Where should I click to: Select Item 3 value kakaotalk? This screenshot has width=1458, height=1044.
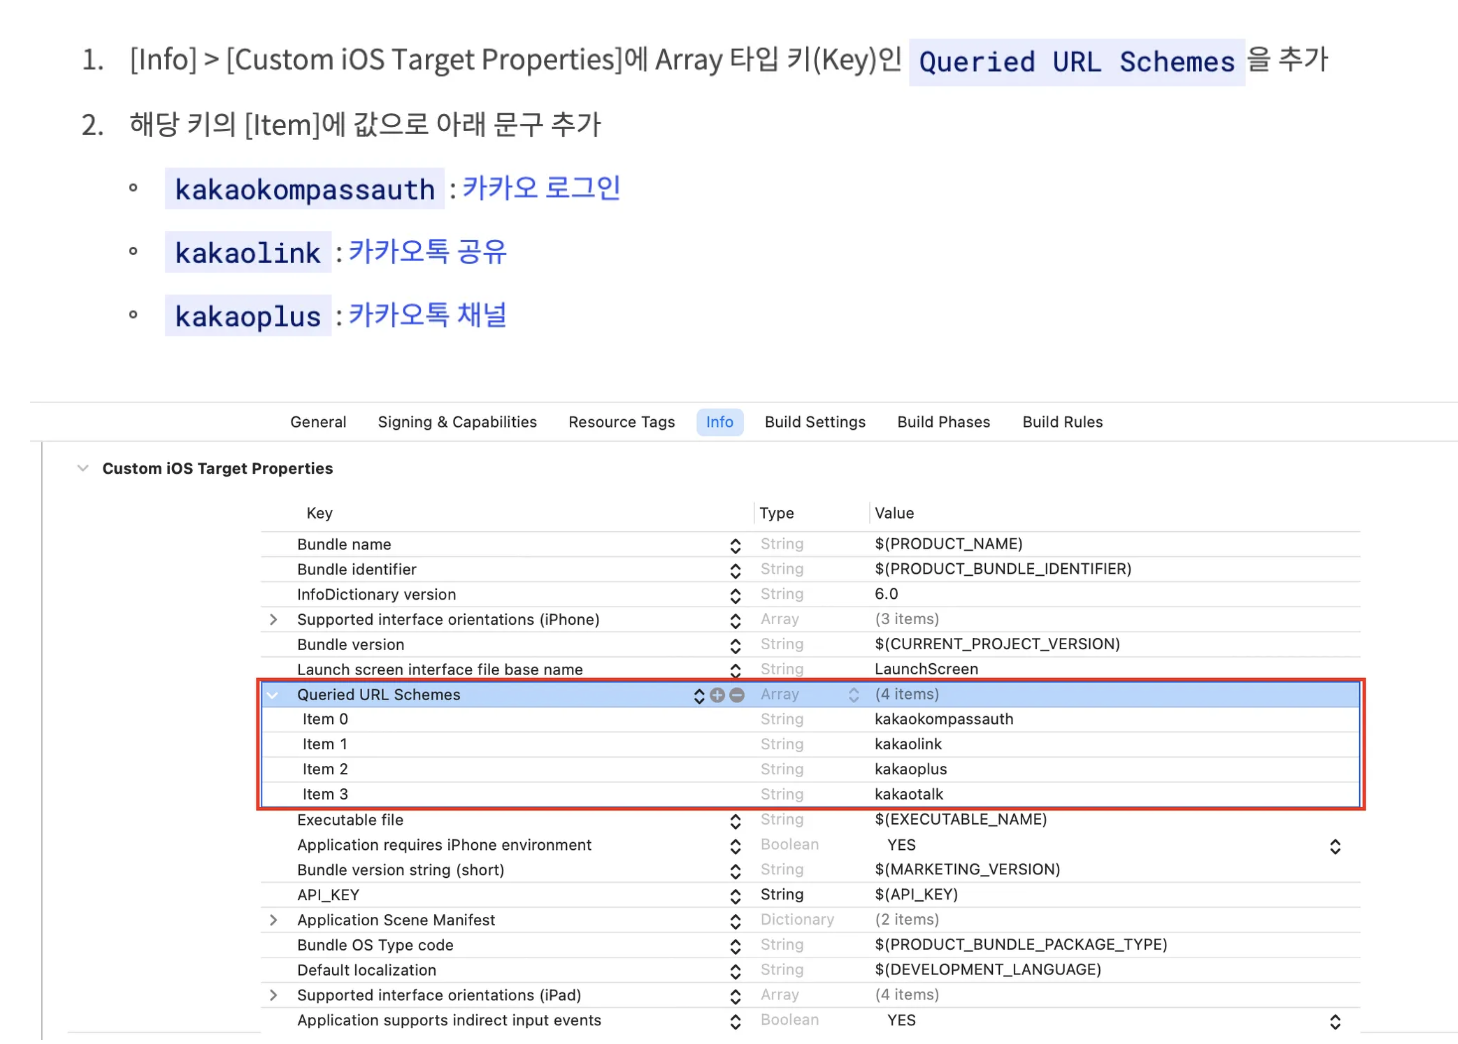pyautogui.click(x=909, y=794)
